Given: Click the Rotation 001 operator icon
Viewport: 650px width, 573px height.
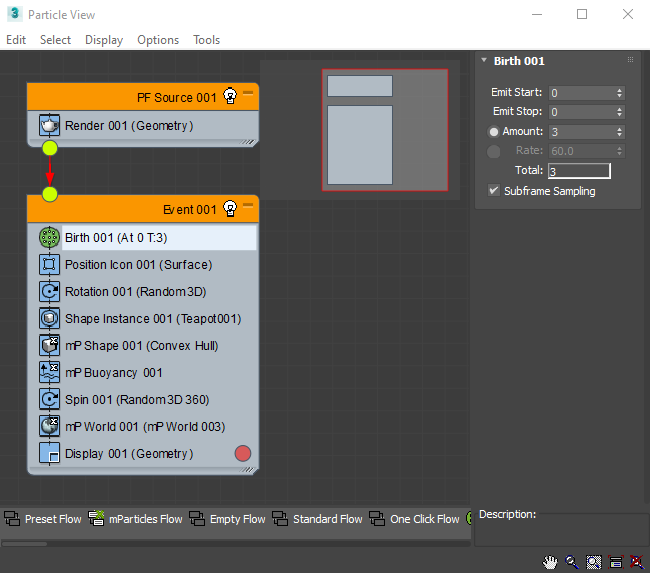Looking at the screenshot, I should tap(49, 291).
